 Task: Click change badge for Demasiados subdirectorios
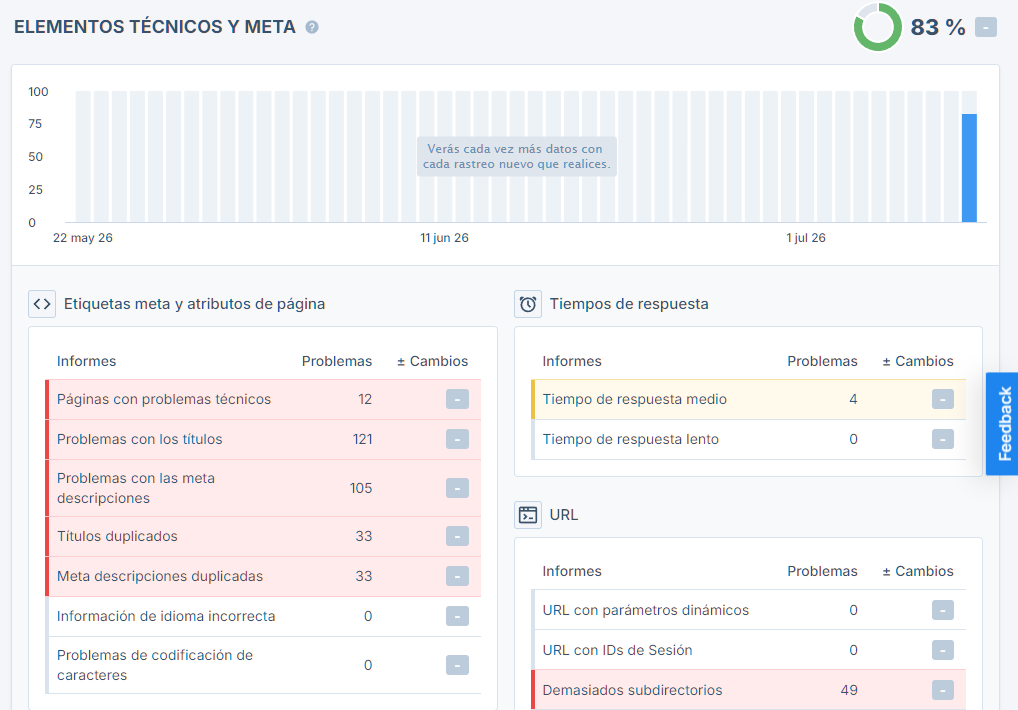(x=943, y=690)
